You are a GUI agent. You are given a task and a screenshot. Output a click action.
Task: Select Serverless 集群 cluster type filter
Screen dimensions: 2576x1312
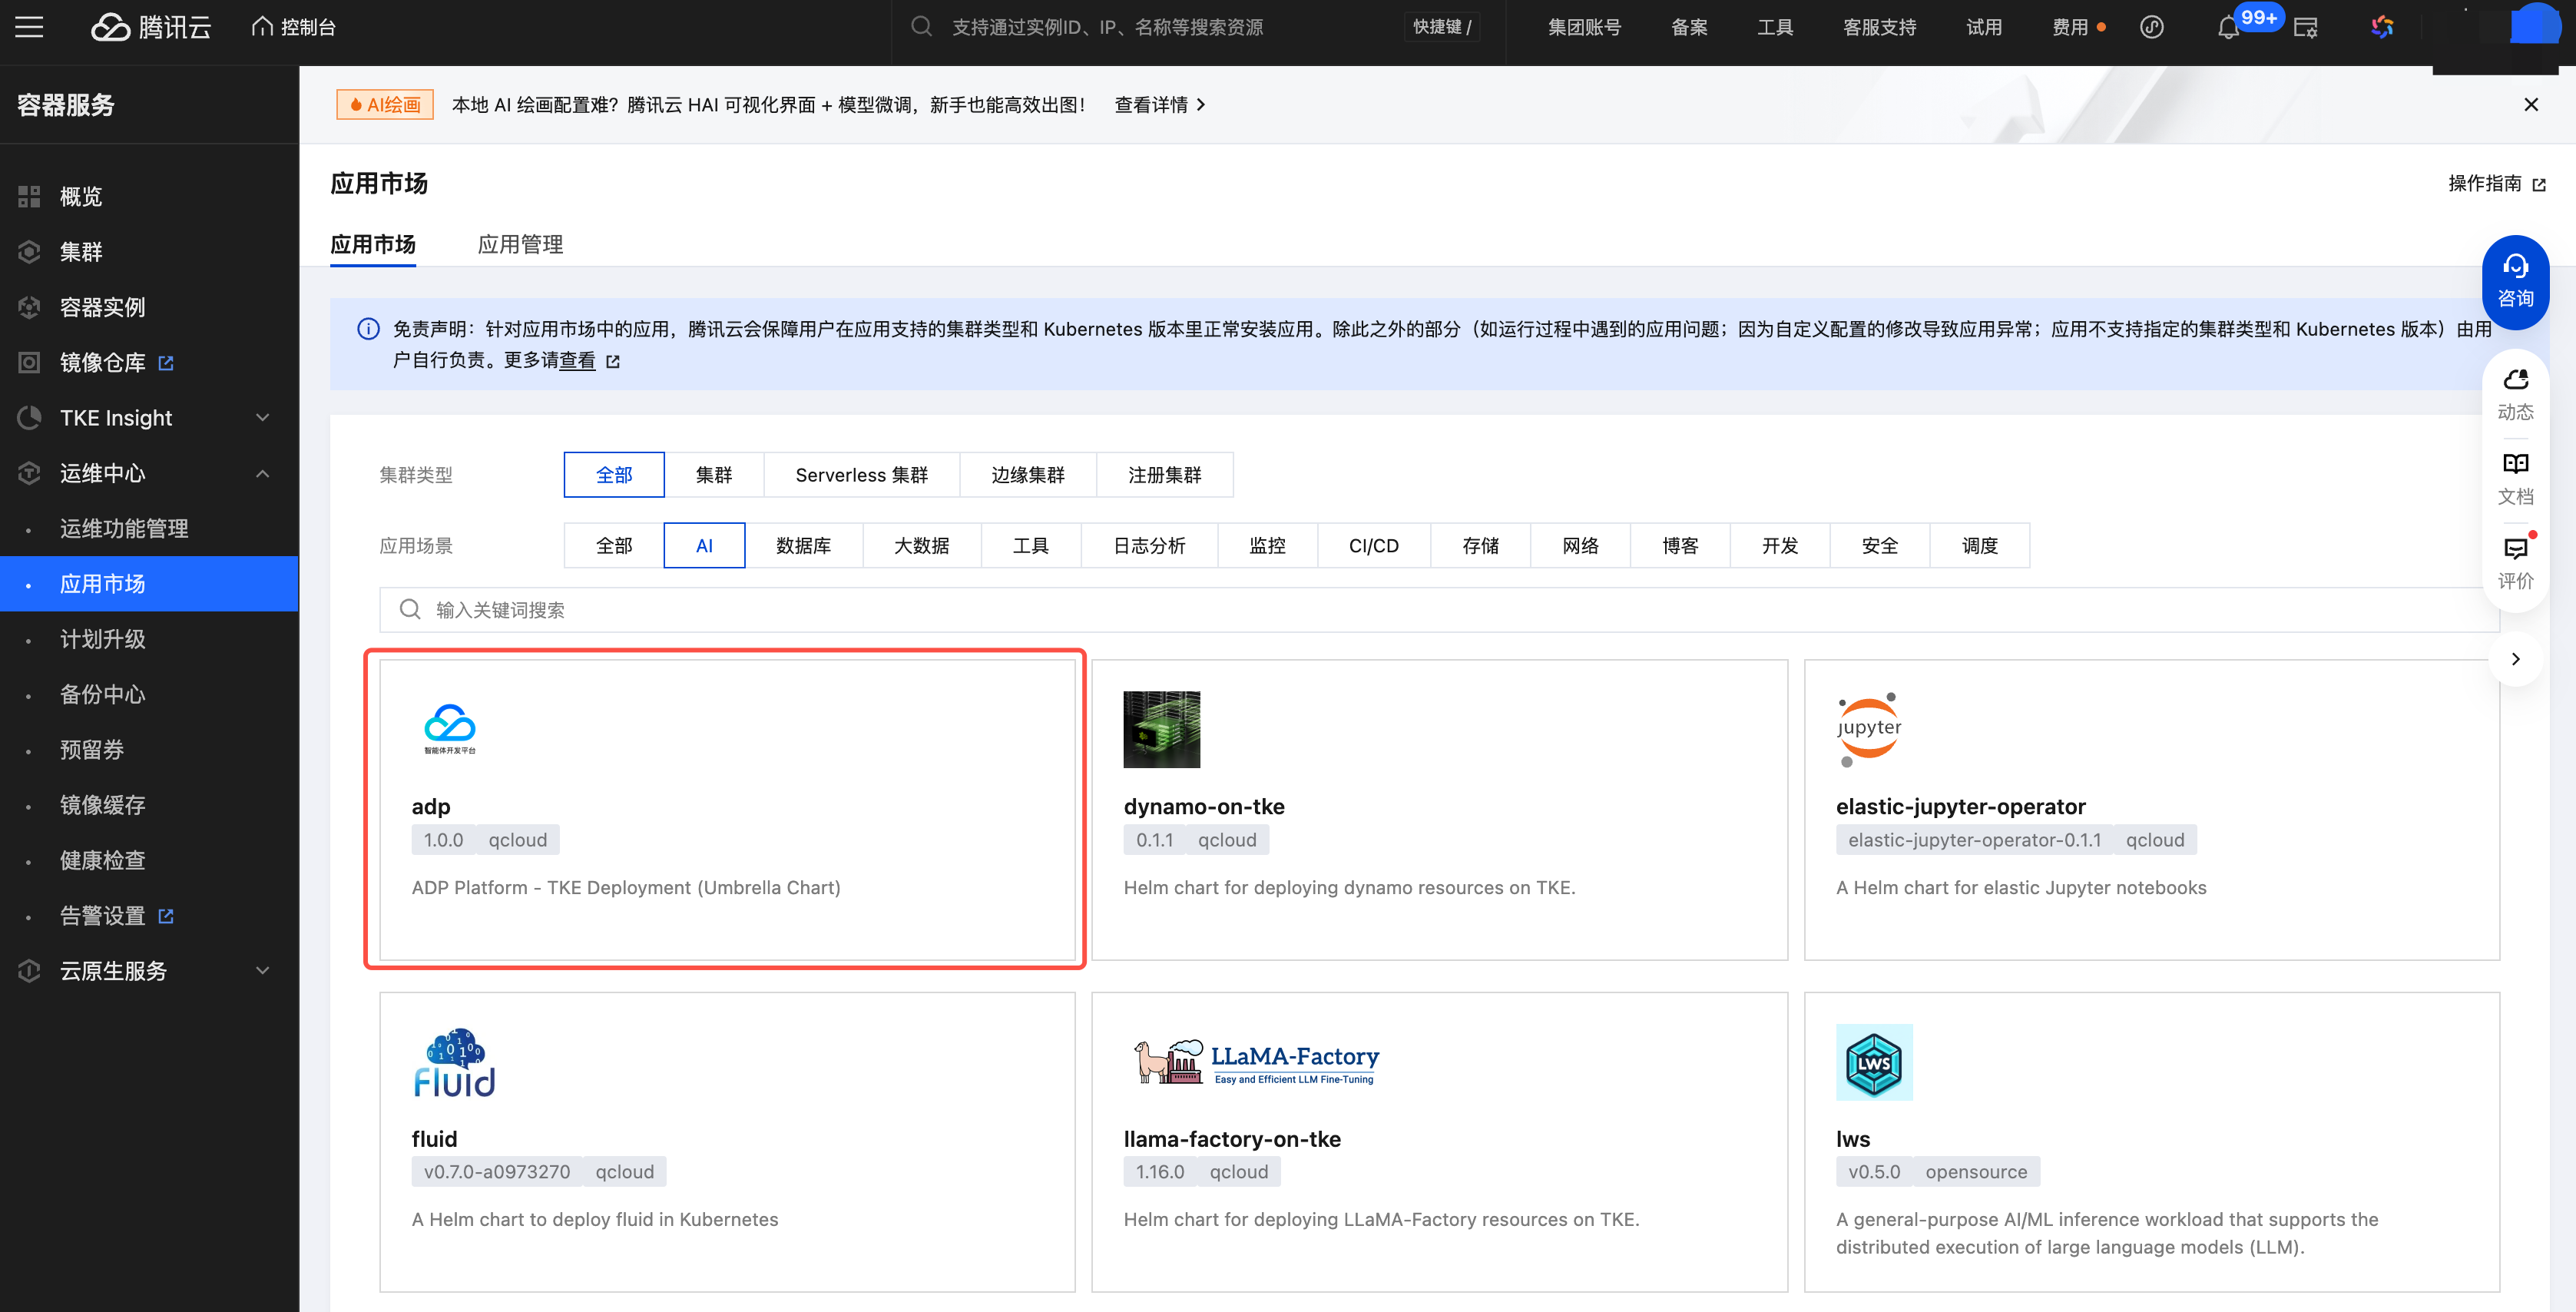[861, 475]
